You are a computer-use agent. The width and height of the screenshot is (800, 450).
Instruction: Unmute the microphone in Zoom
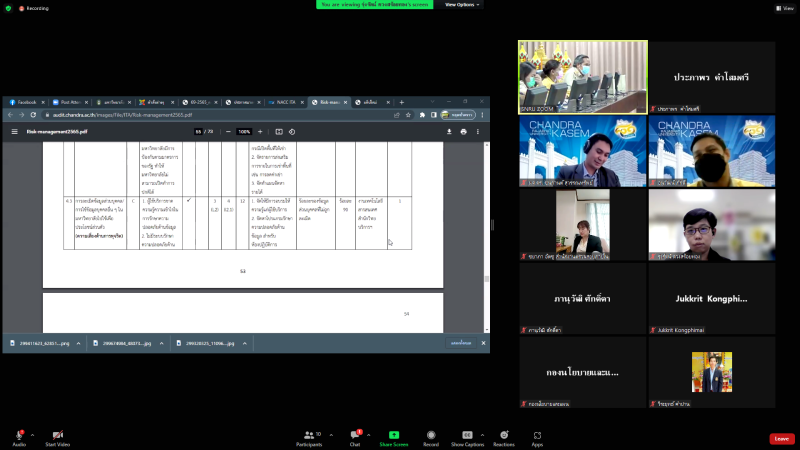click(x=19, y=435)
